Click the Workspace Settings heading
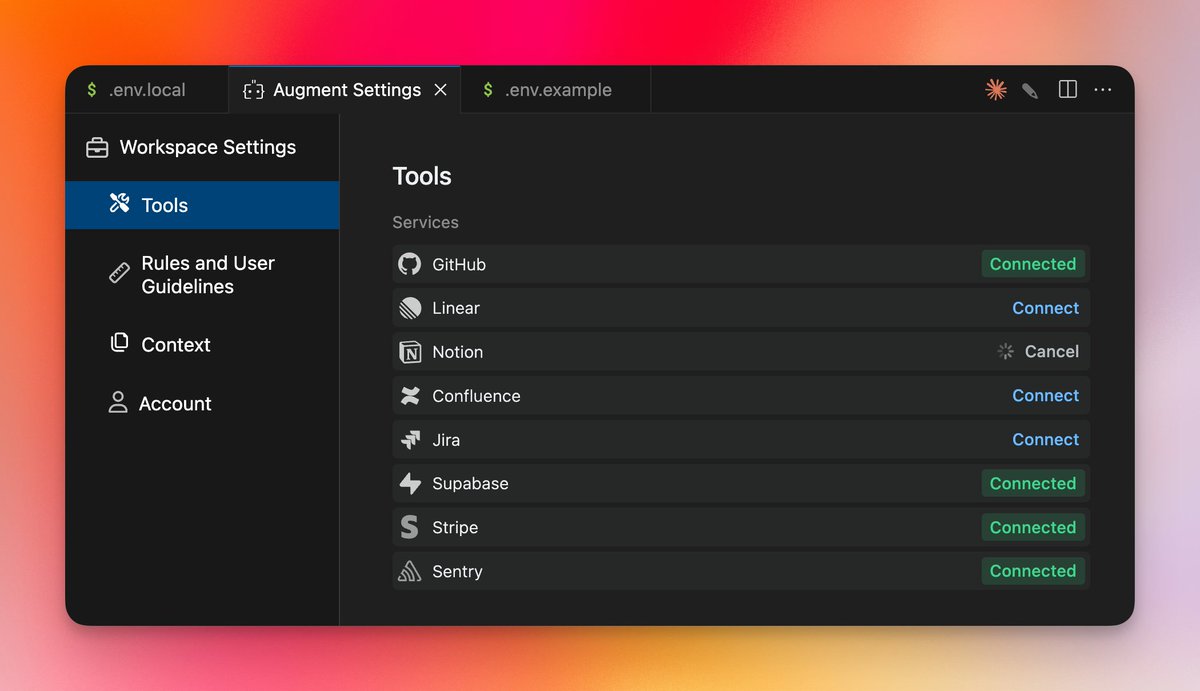The height and width of the screenshot is (691, 1200). tap(208, 148)
